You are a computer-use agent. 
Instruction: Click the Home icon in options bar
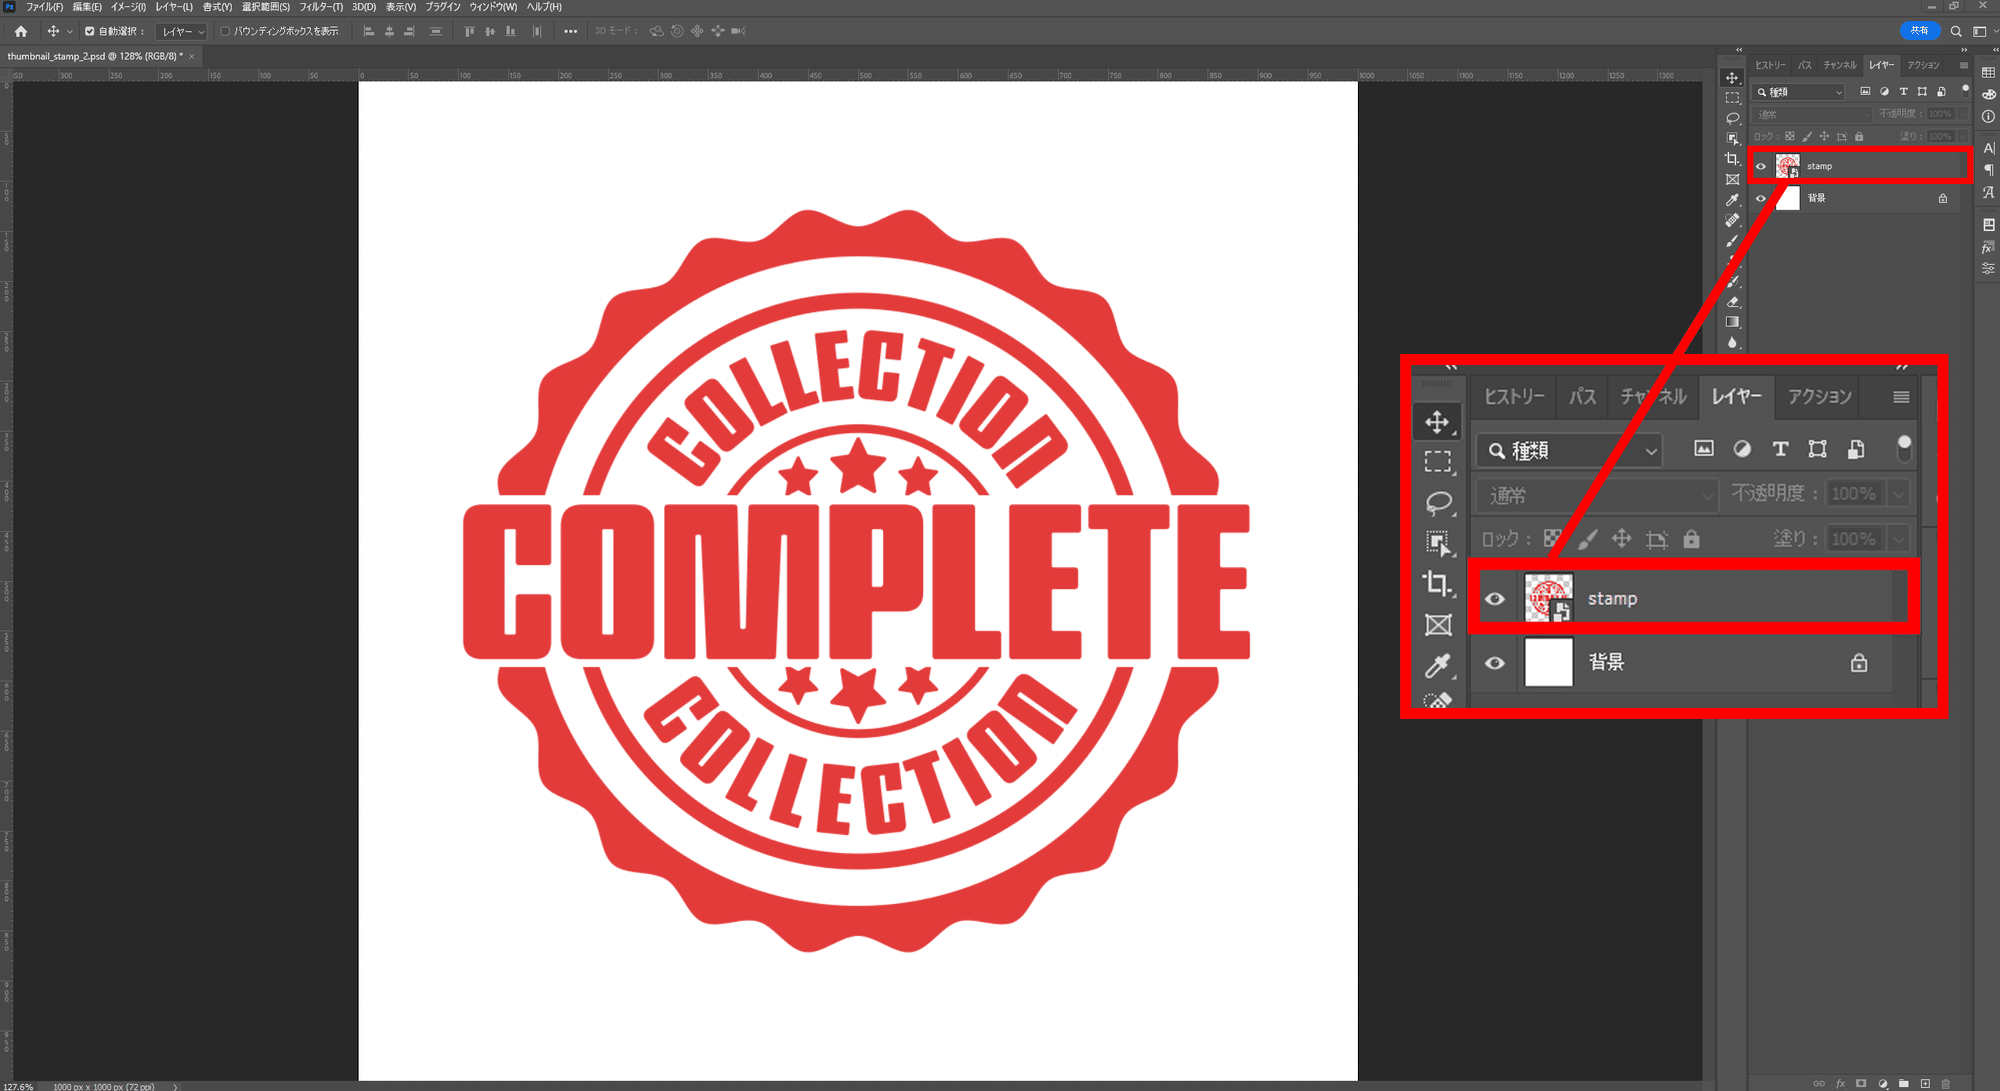point(21,31)
